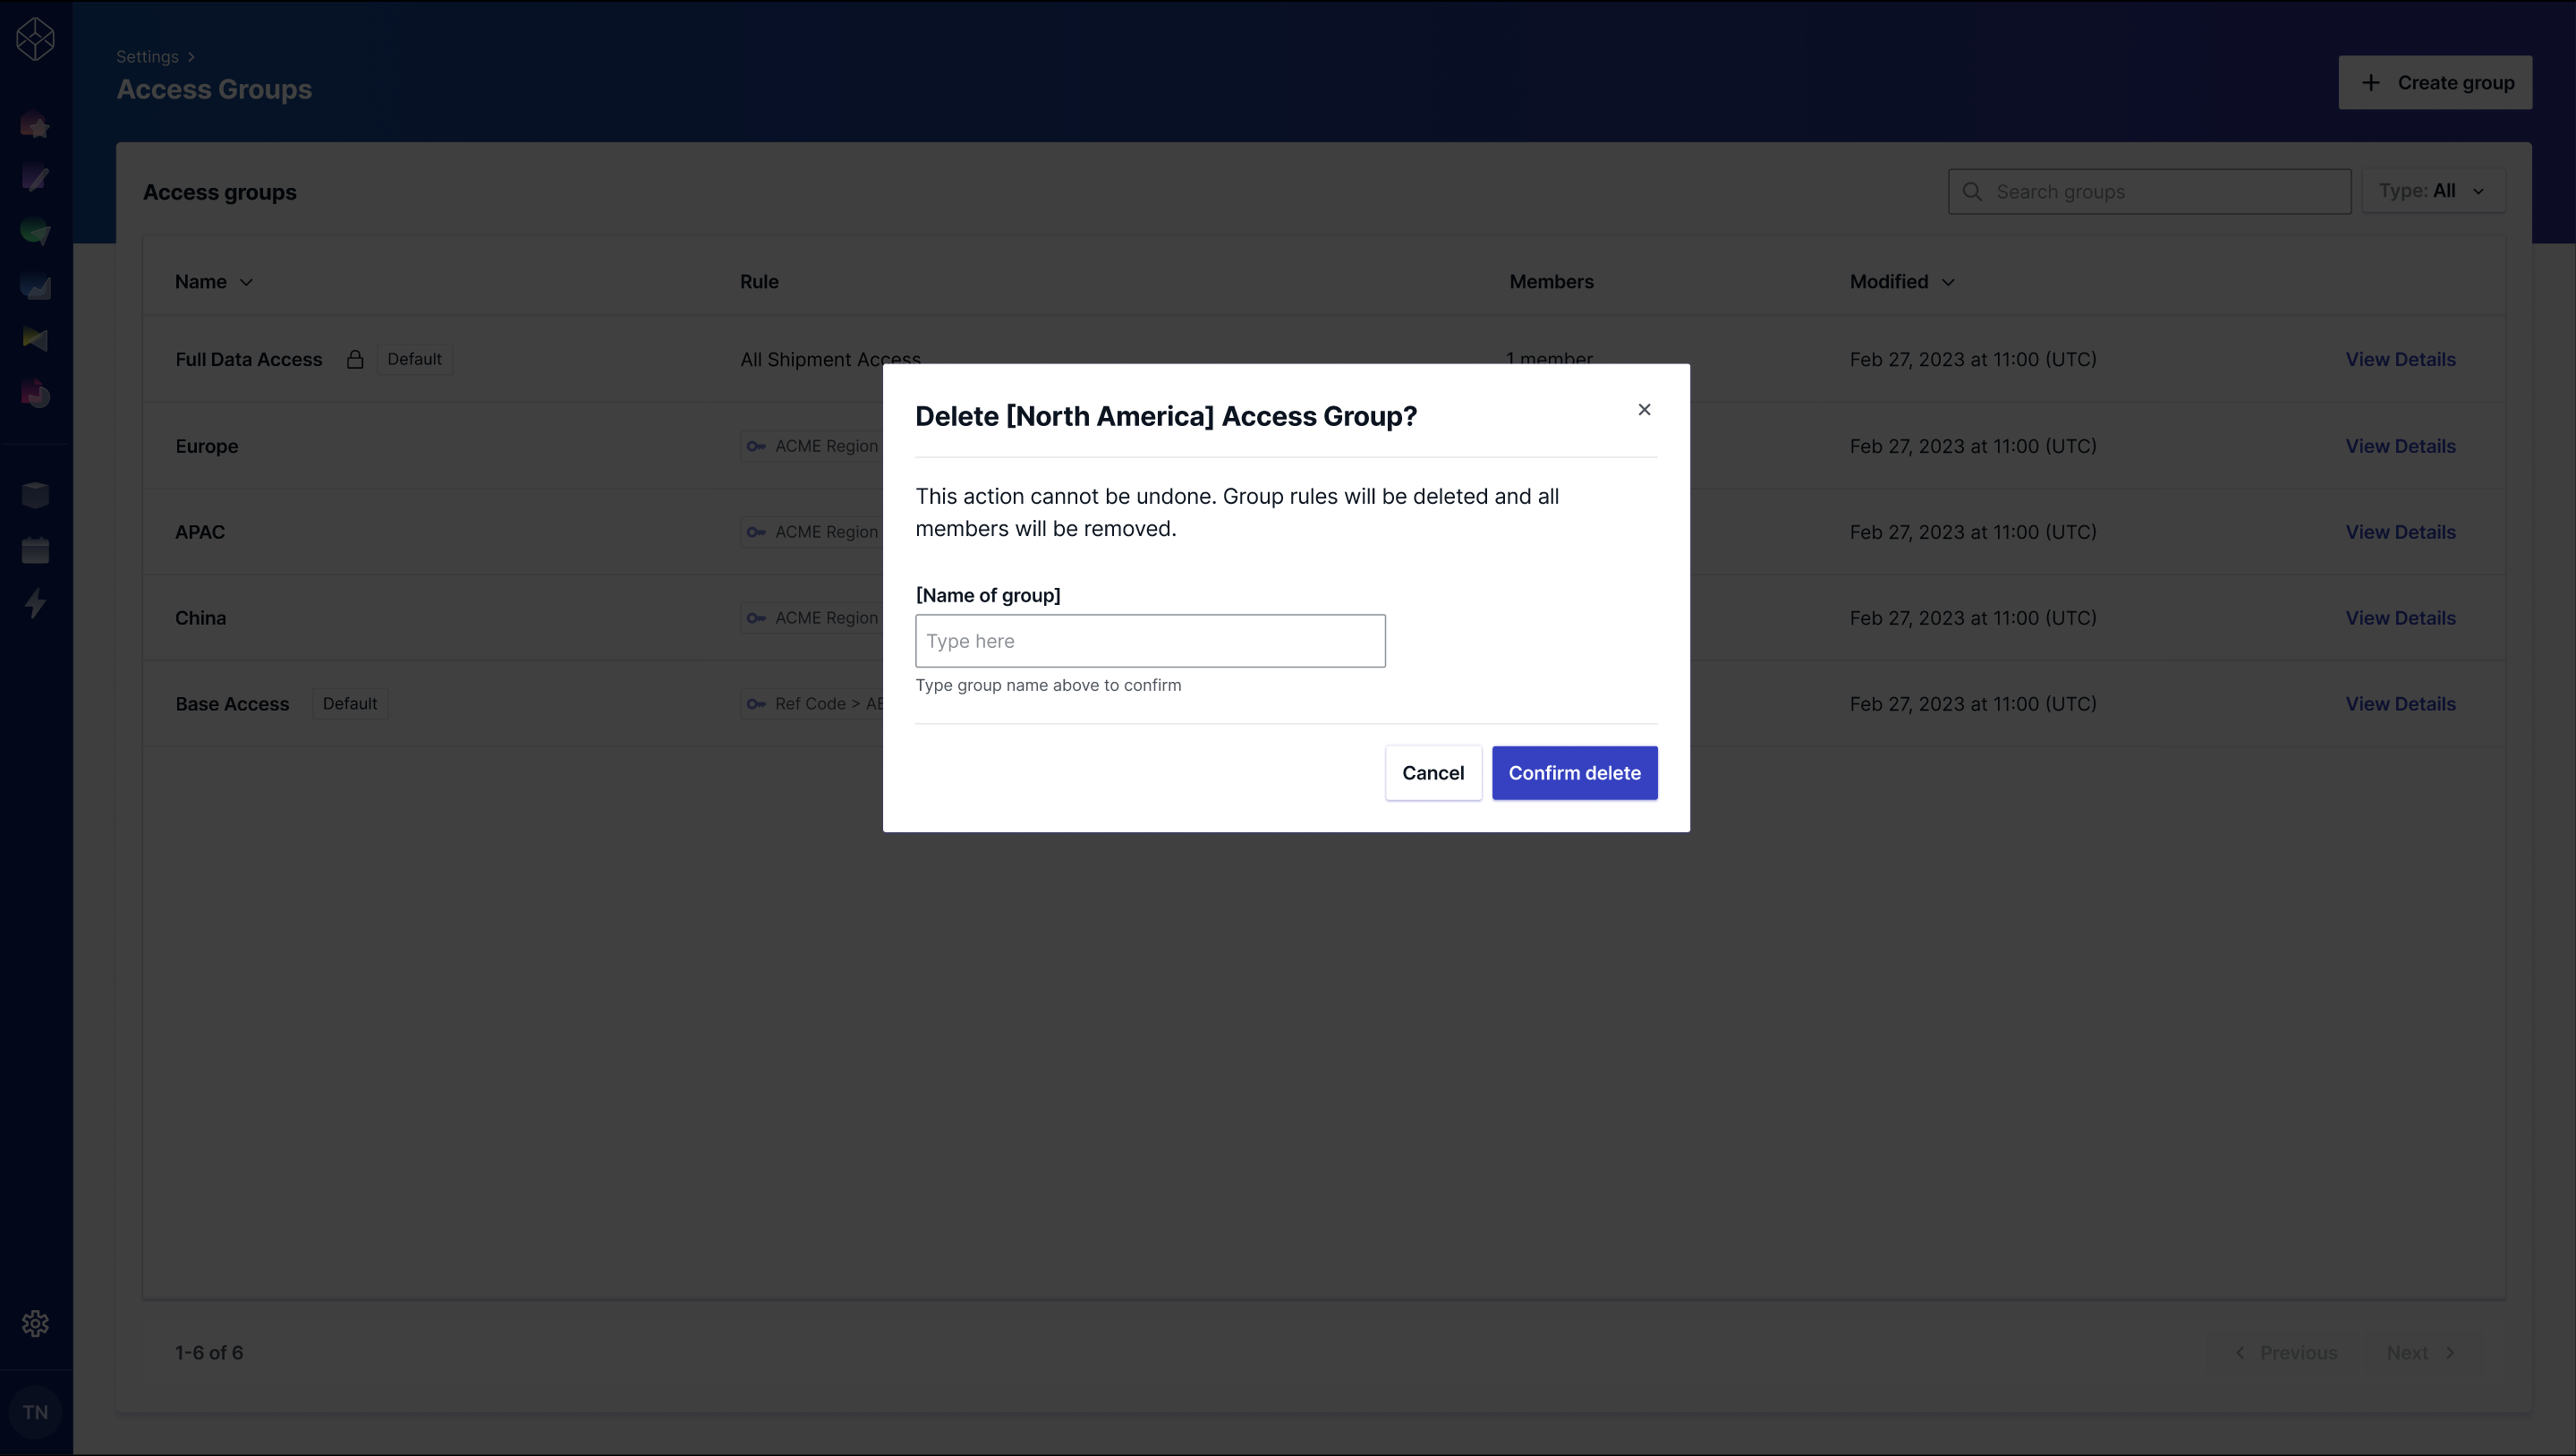The height and width of the screenshot is (1456, 2576).
Task: Click the key icon in Base Access row
Action: point(756,704)
